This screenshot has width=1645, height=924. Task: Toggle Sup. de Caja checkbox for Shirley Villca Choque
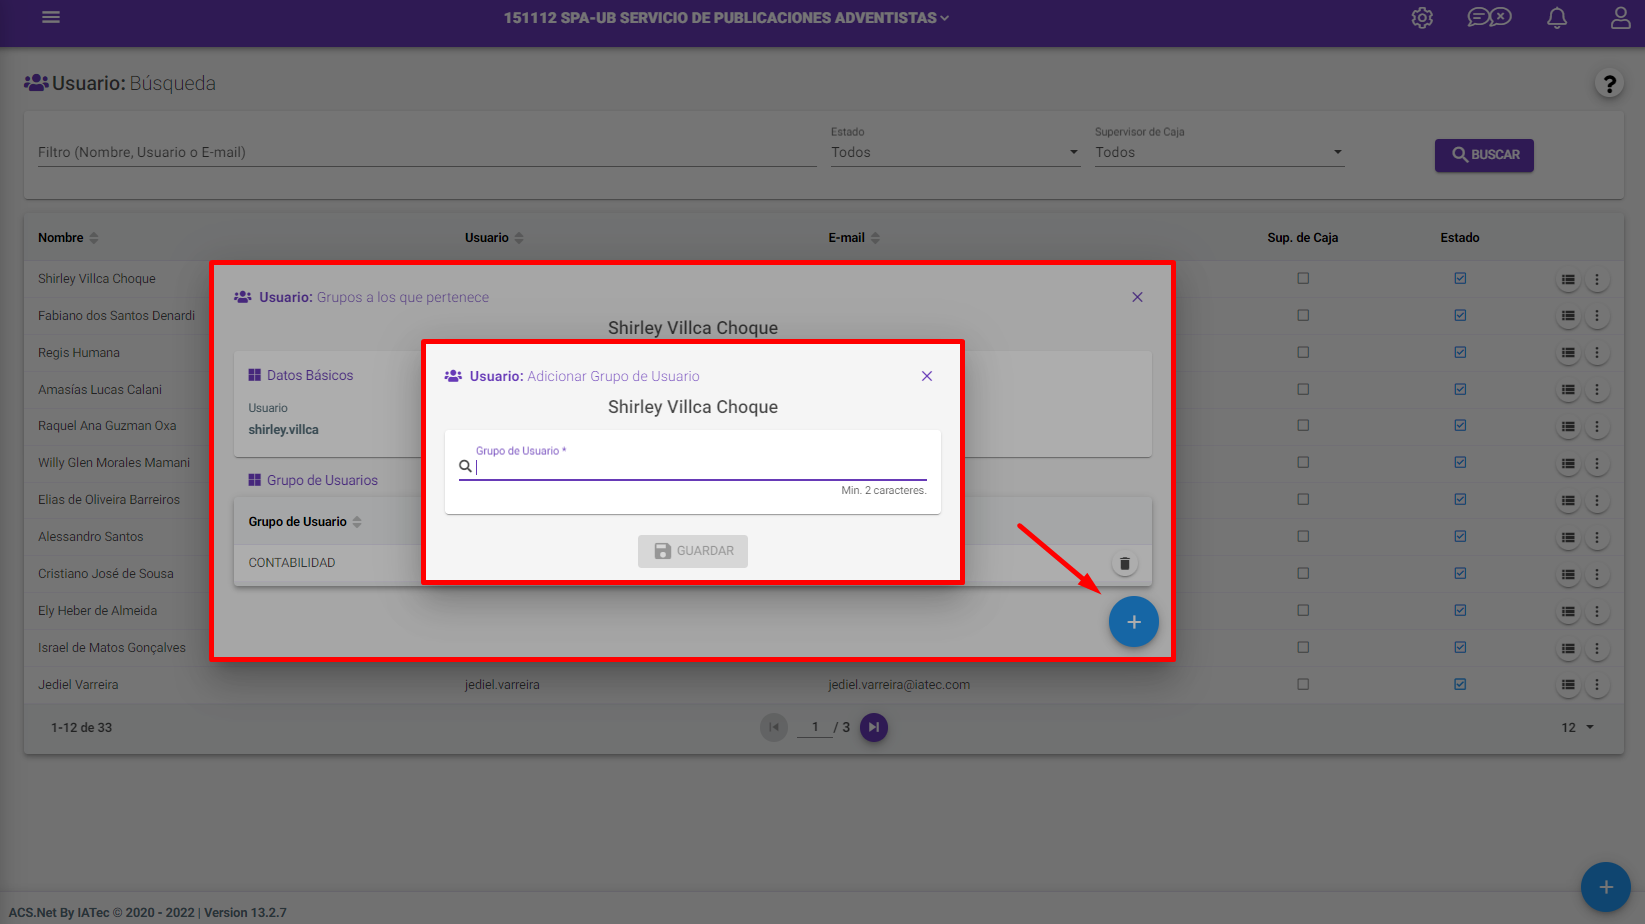pos(1303,279)
